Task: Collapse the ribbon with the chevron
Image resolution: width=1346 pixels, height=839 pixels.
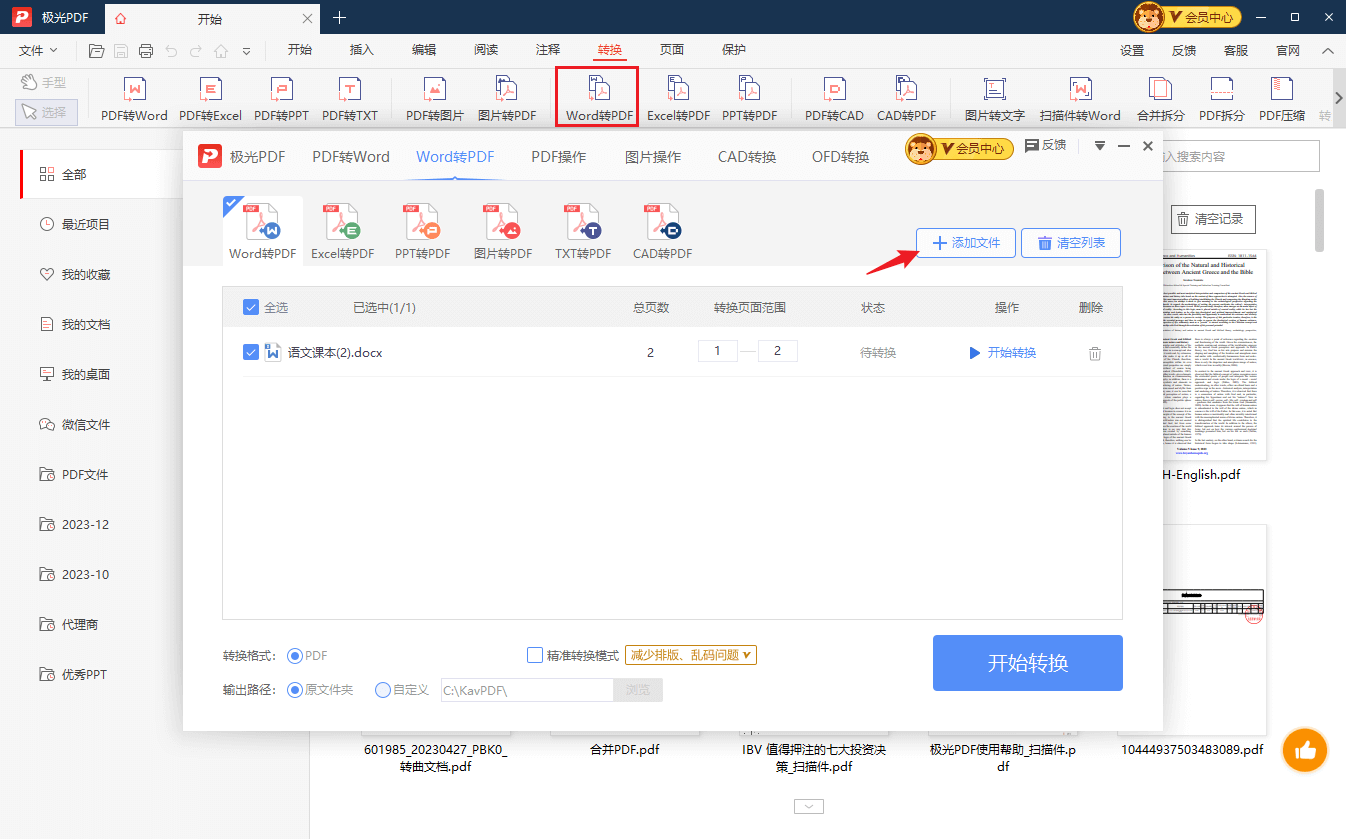Action: point(1327,51)
